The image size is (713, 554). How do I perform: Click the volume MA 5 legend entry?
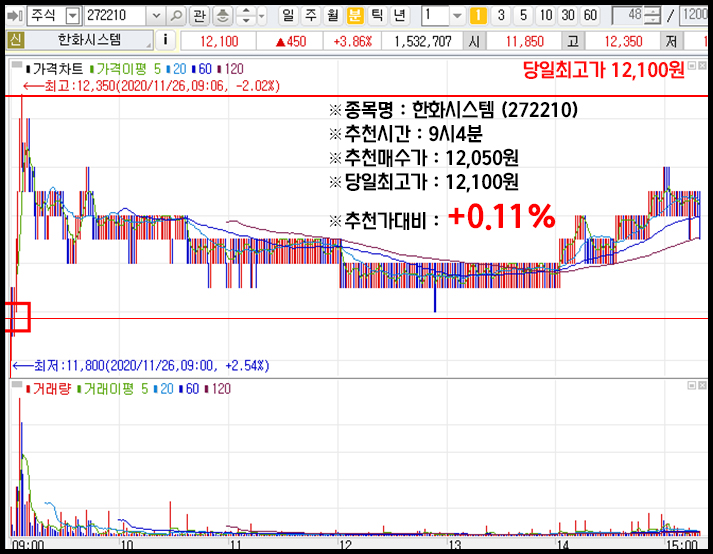coord(145,389)
